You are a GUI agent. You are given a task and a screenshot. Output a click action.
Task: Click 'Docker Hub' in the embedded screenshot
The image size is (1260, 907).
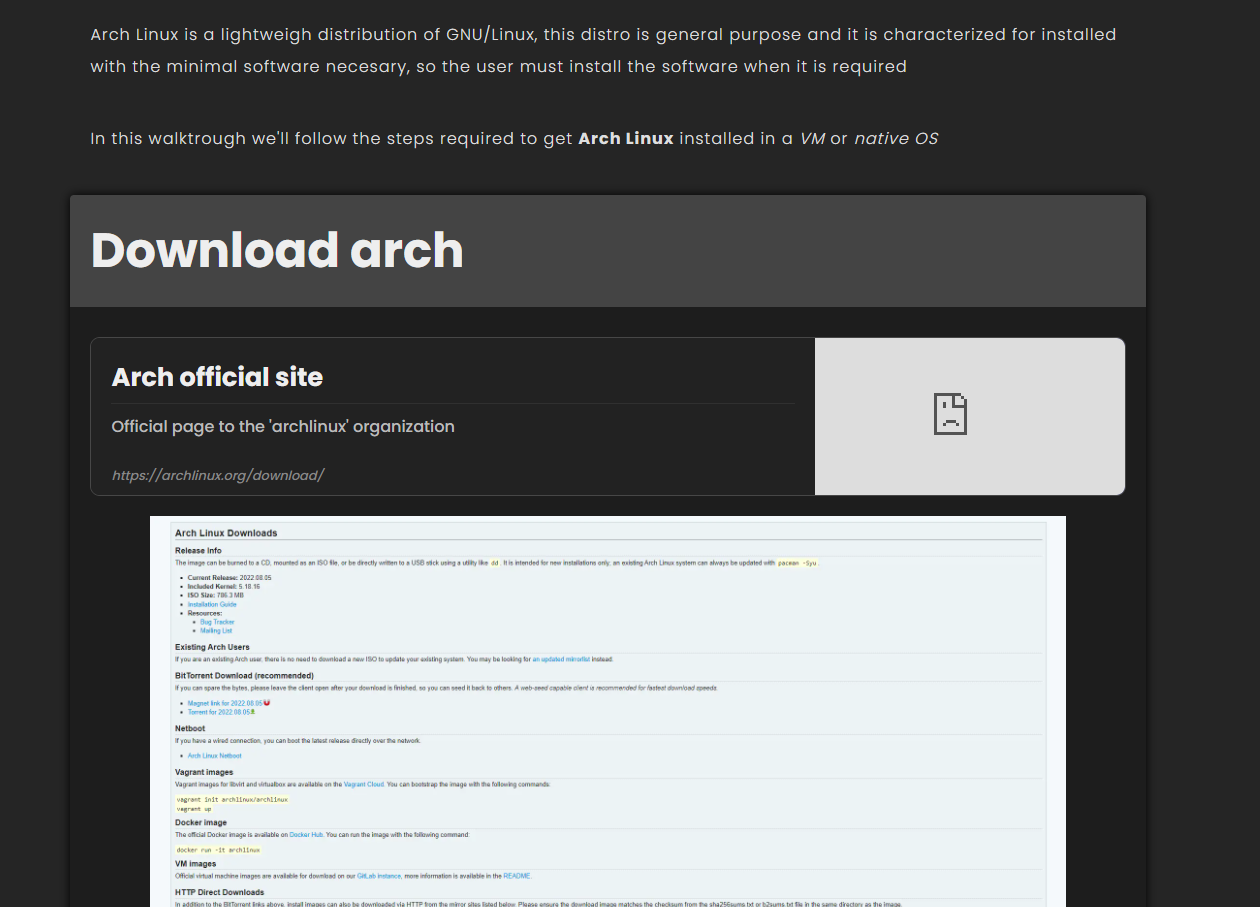coord(306,834)
